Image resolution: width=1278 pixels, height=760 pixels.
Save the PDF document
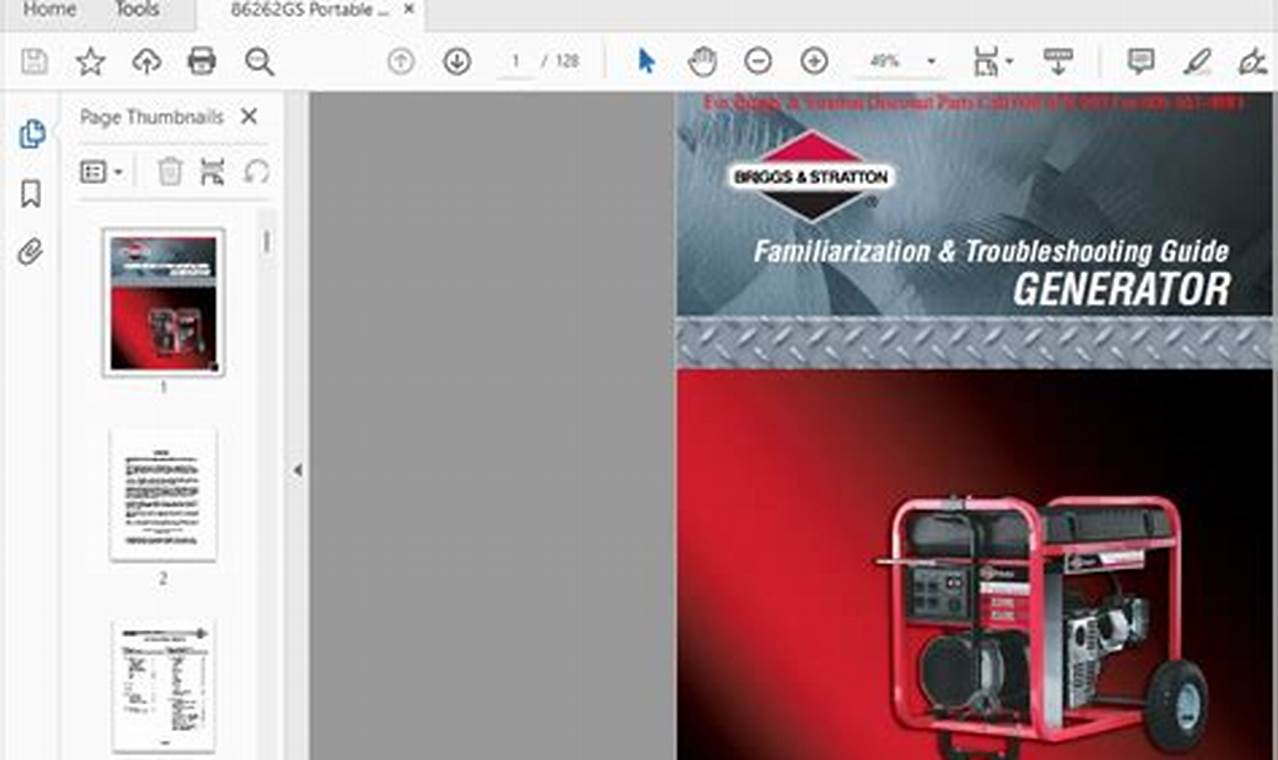pos(33,61)
